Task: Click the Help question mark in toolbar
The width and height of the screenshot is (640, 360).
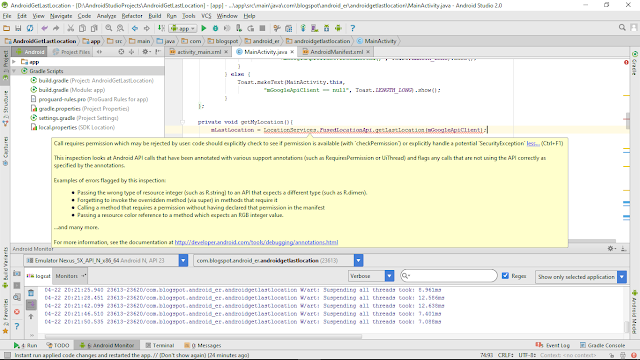Action: 353,28
